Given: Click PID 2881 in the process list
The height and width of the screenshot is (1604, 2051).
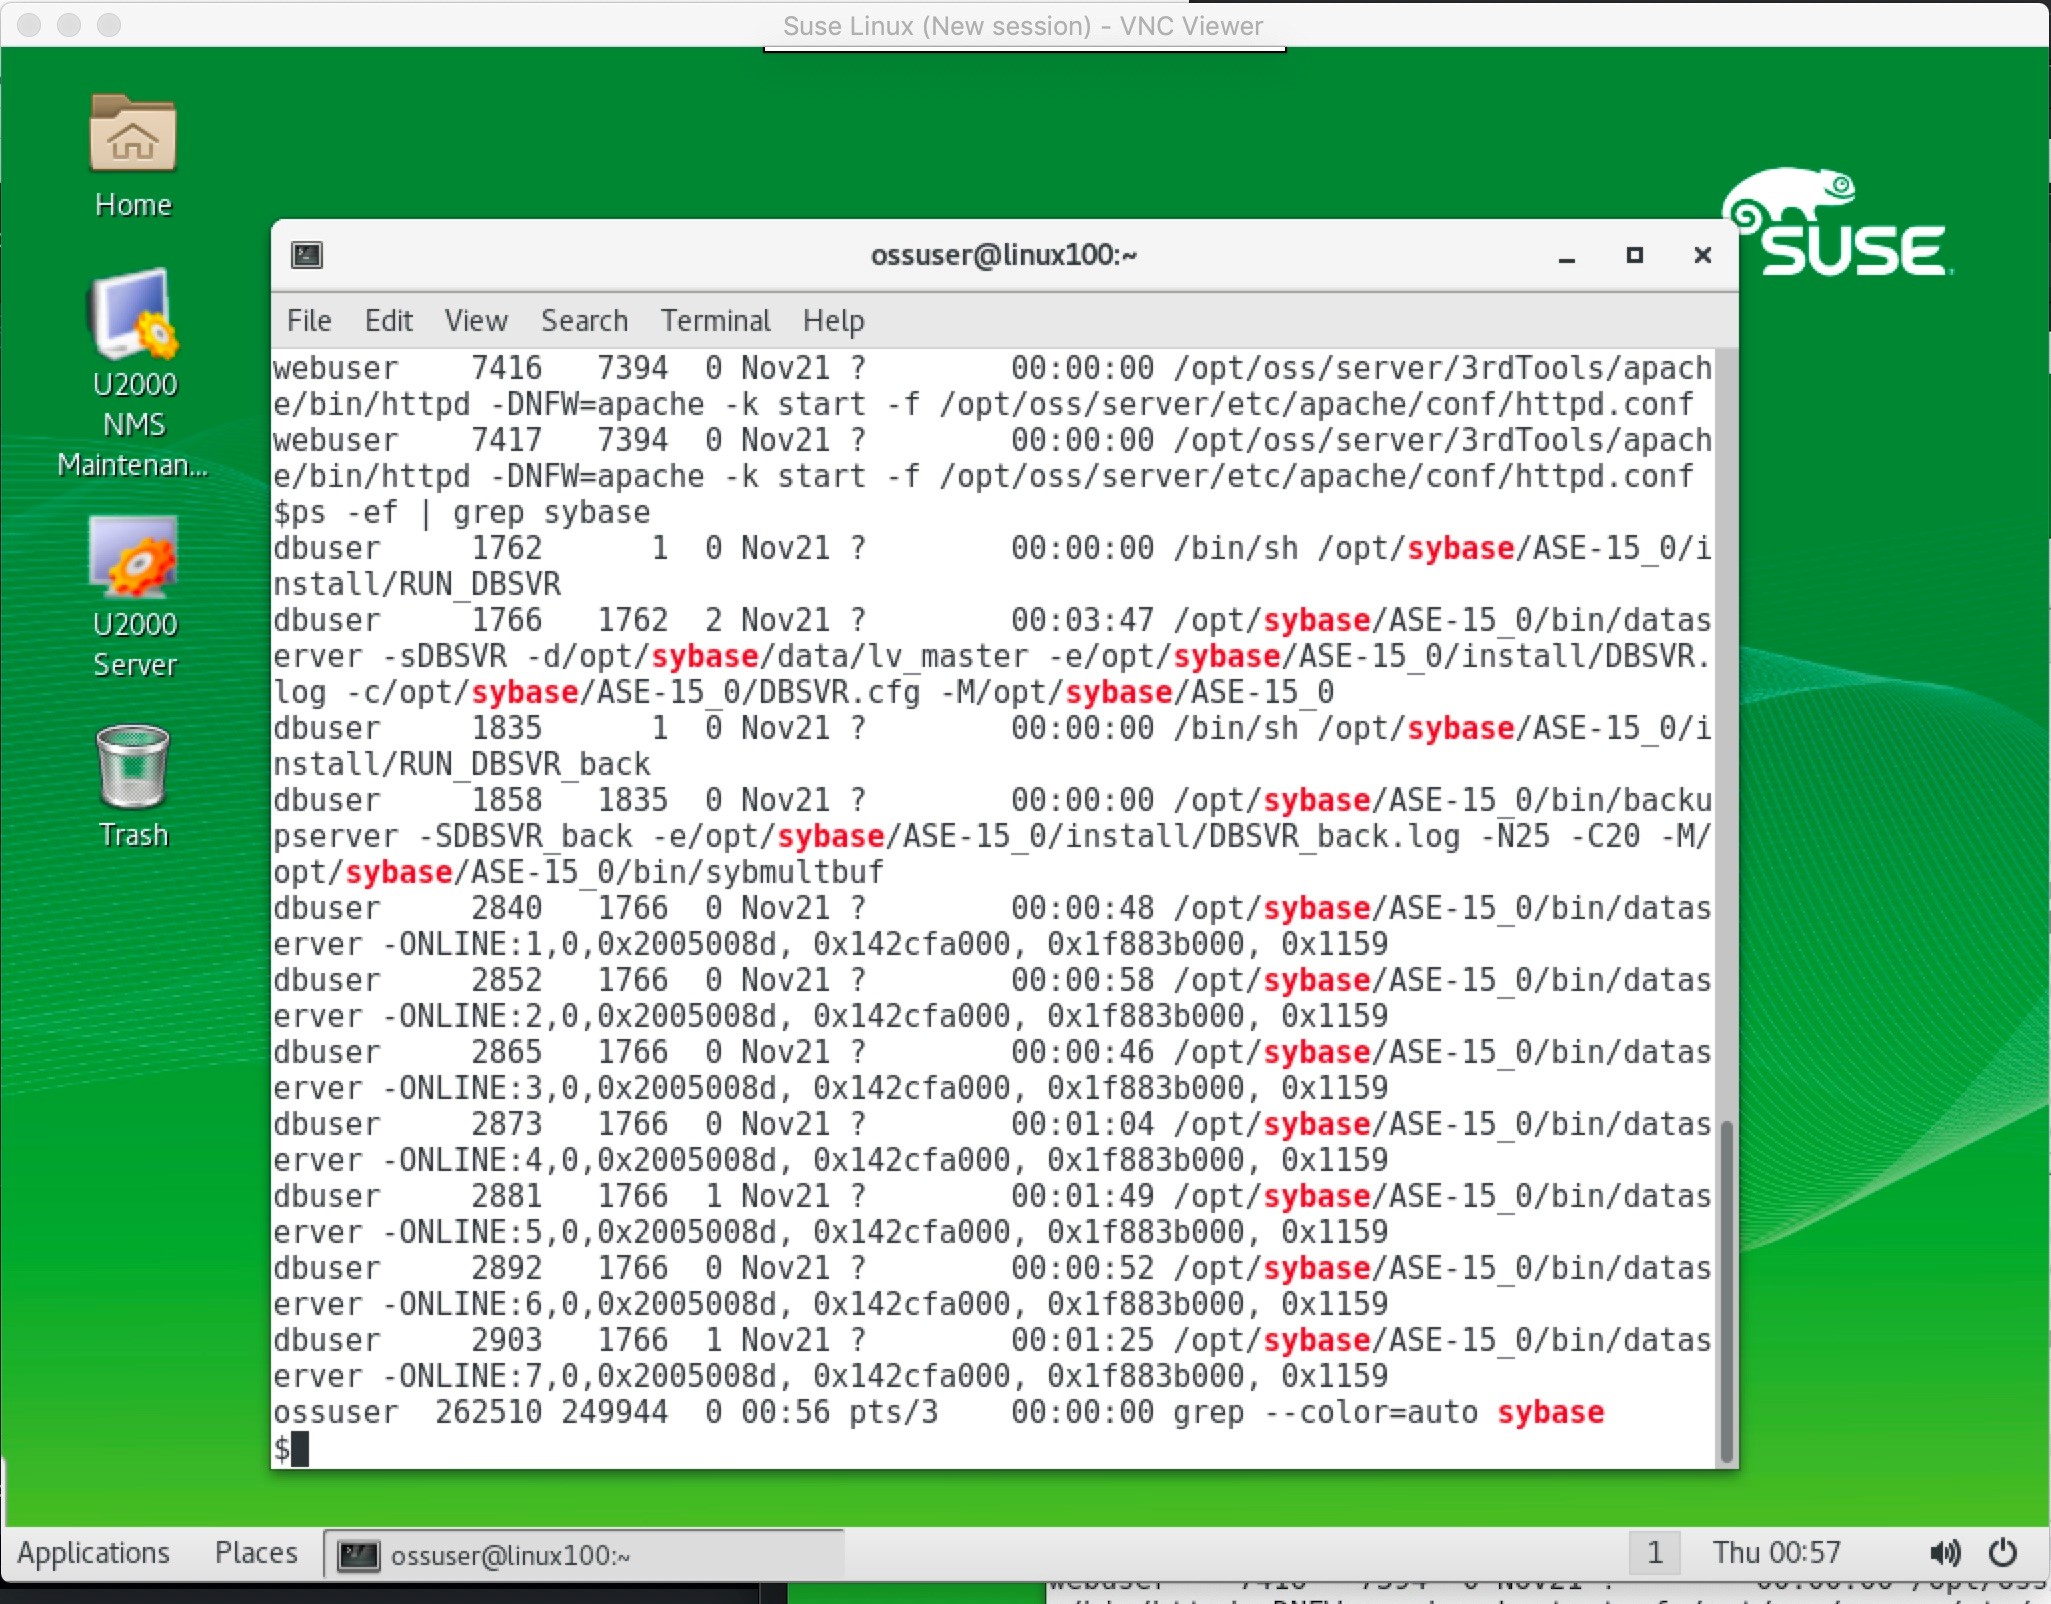Looking at the screenshot, I should [x=506, y=1197].
